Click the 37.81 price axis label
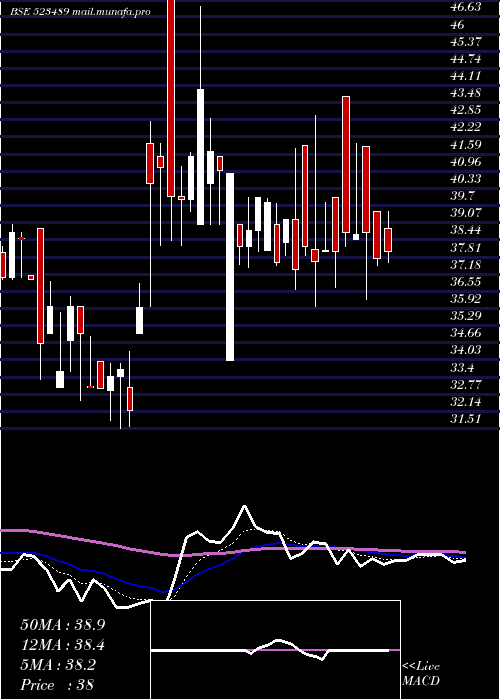 coord(467,247)
